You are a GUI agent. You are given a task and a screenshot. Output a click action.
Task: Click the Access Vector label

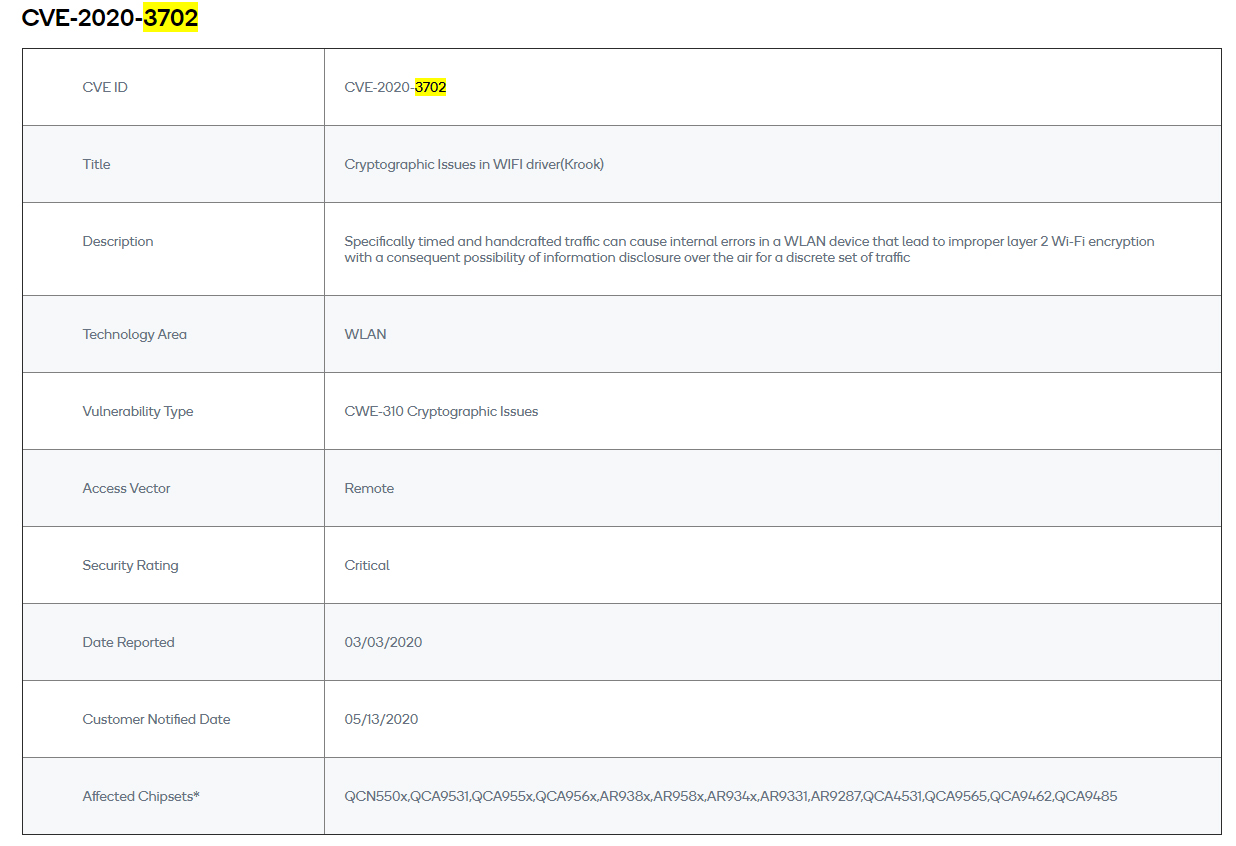click(x=126, y=488)
